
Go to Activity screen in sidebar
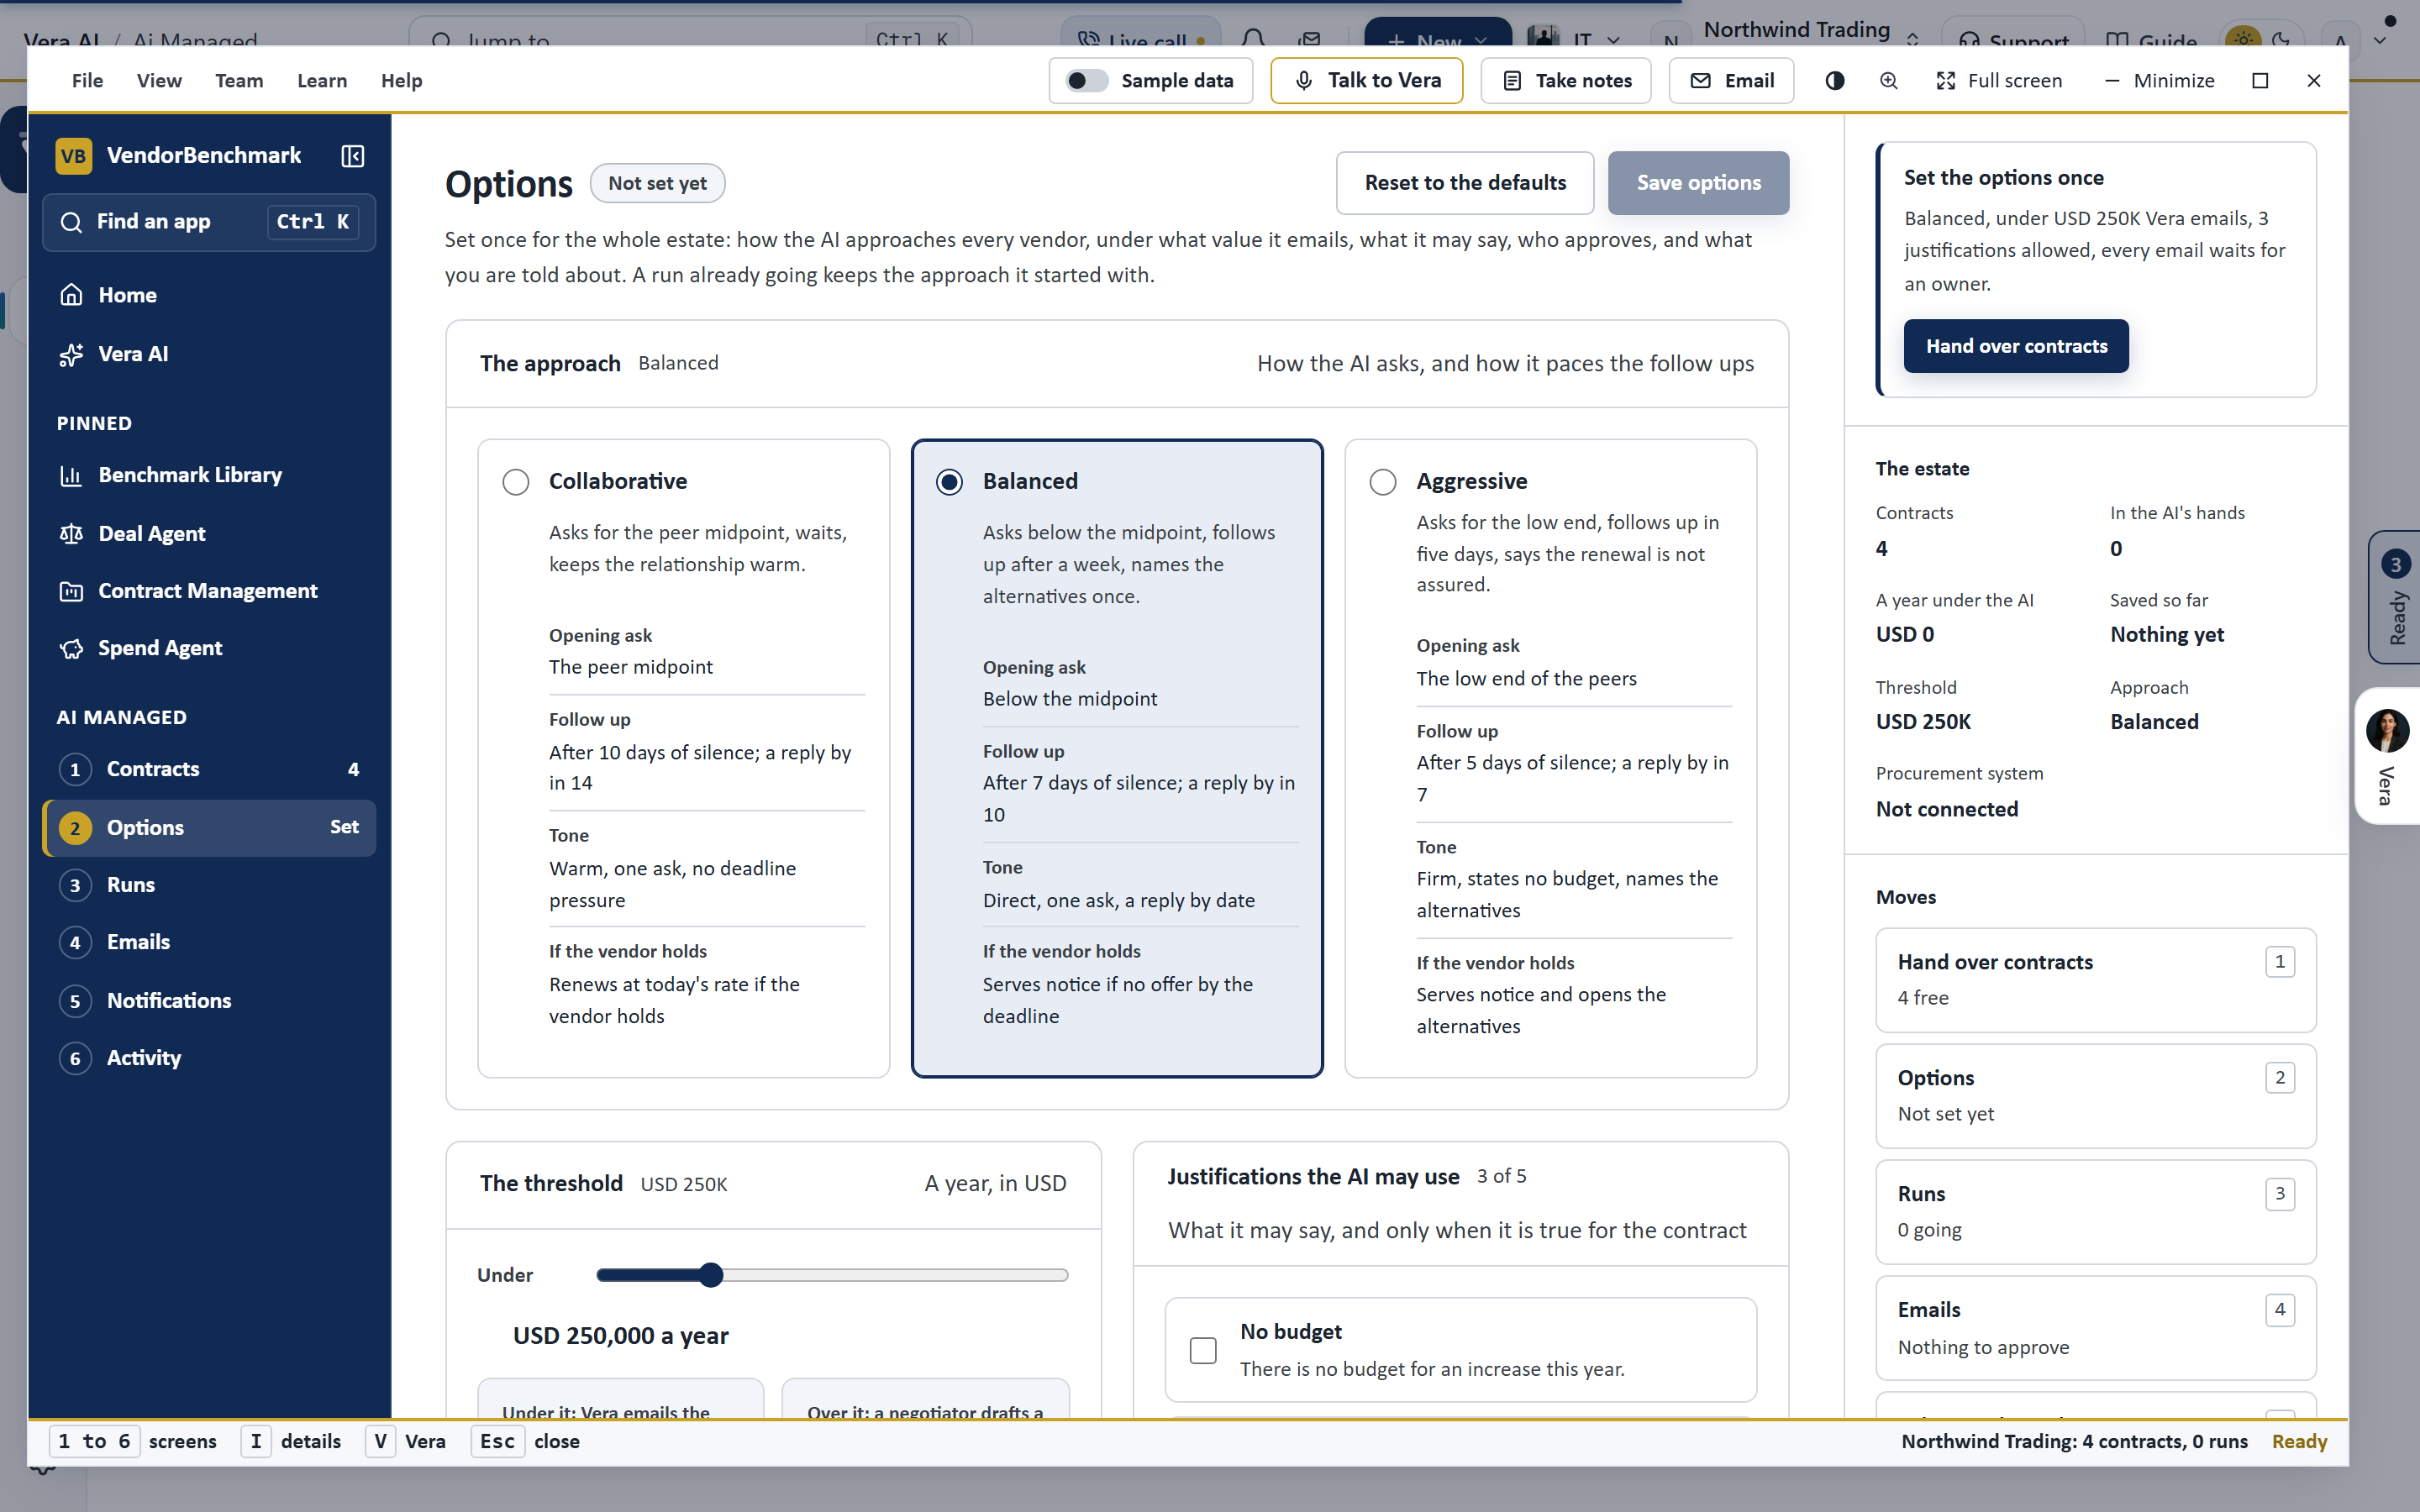pos(209,1058)
